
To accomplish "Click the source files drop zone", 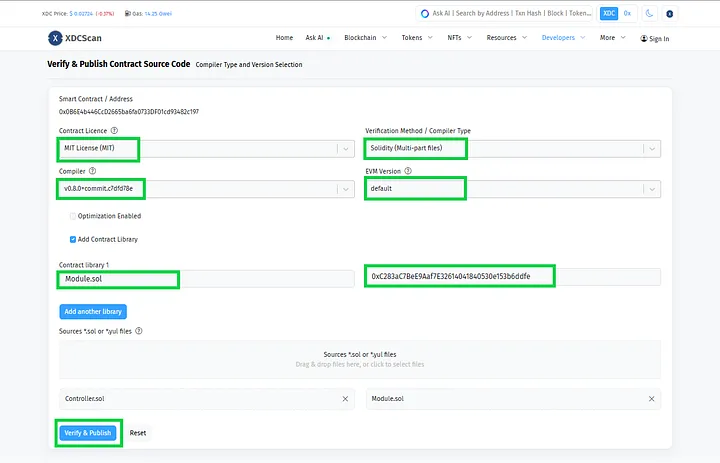I will (x=359, y=360).
